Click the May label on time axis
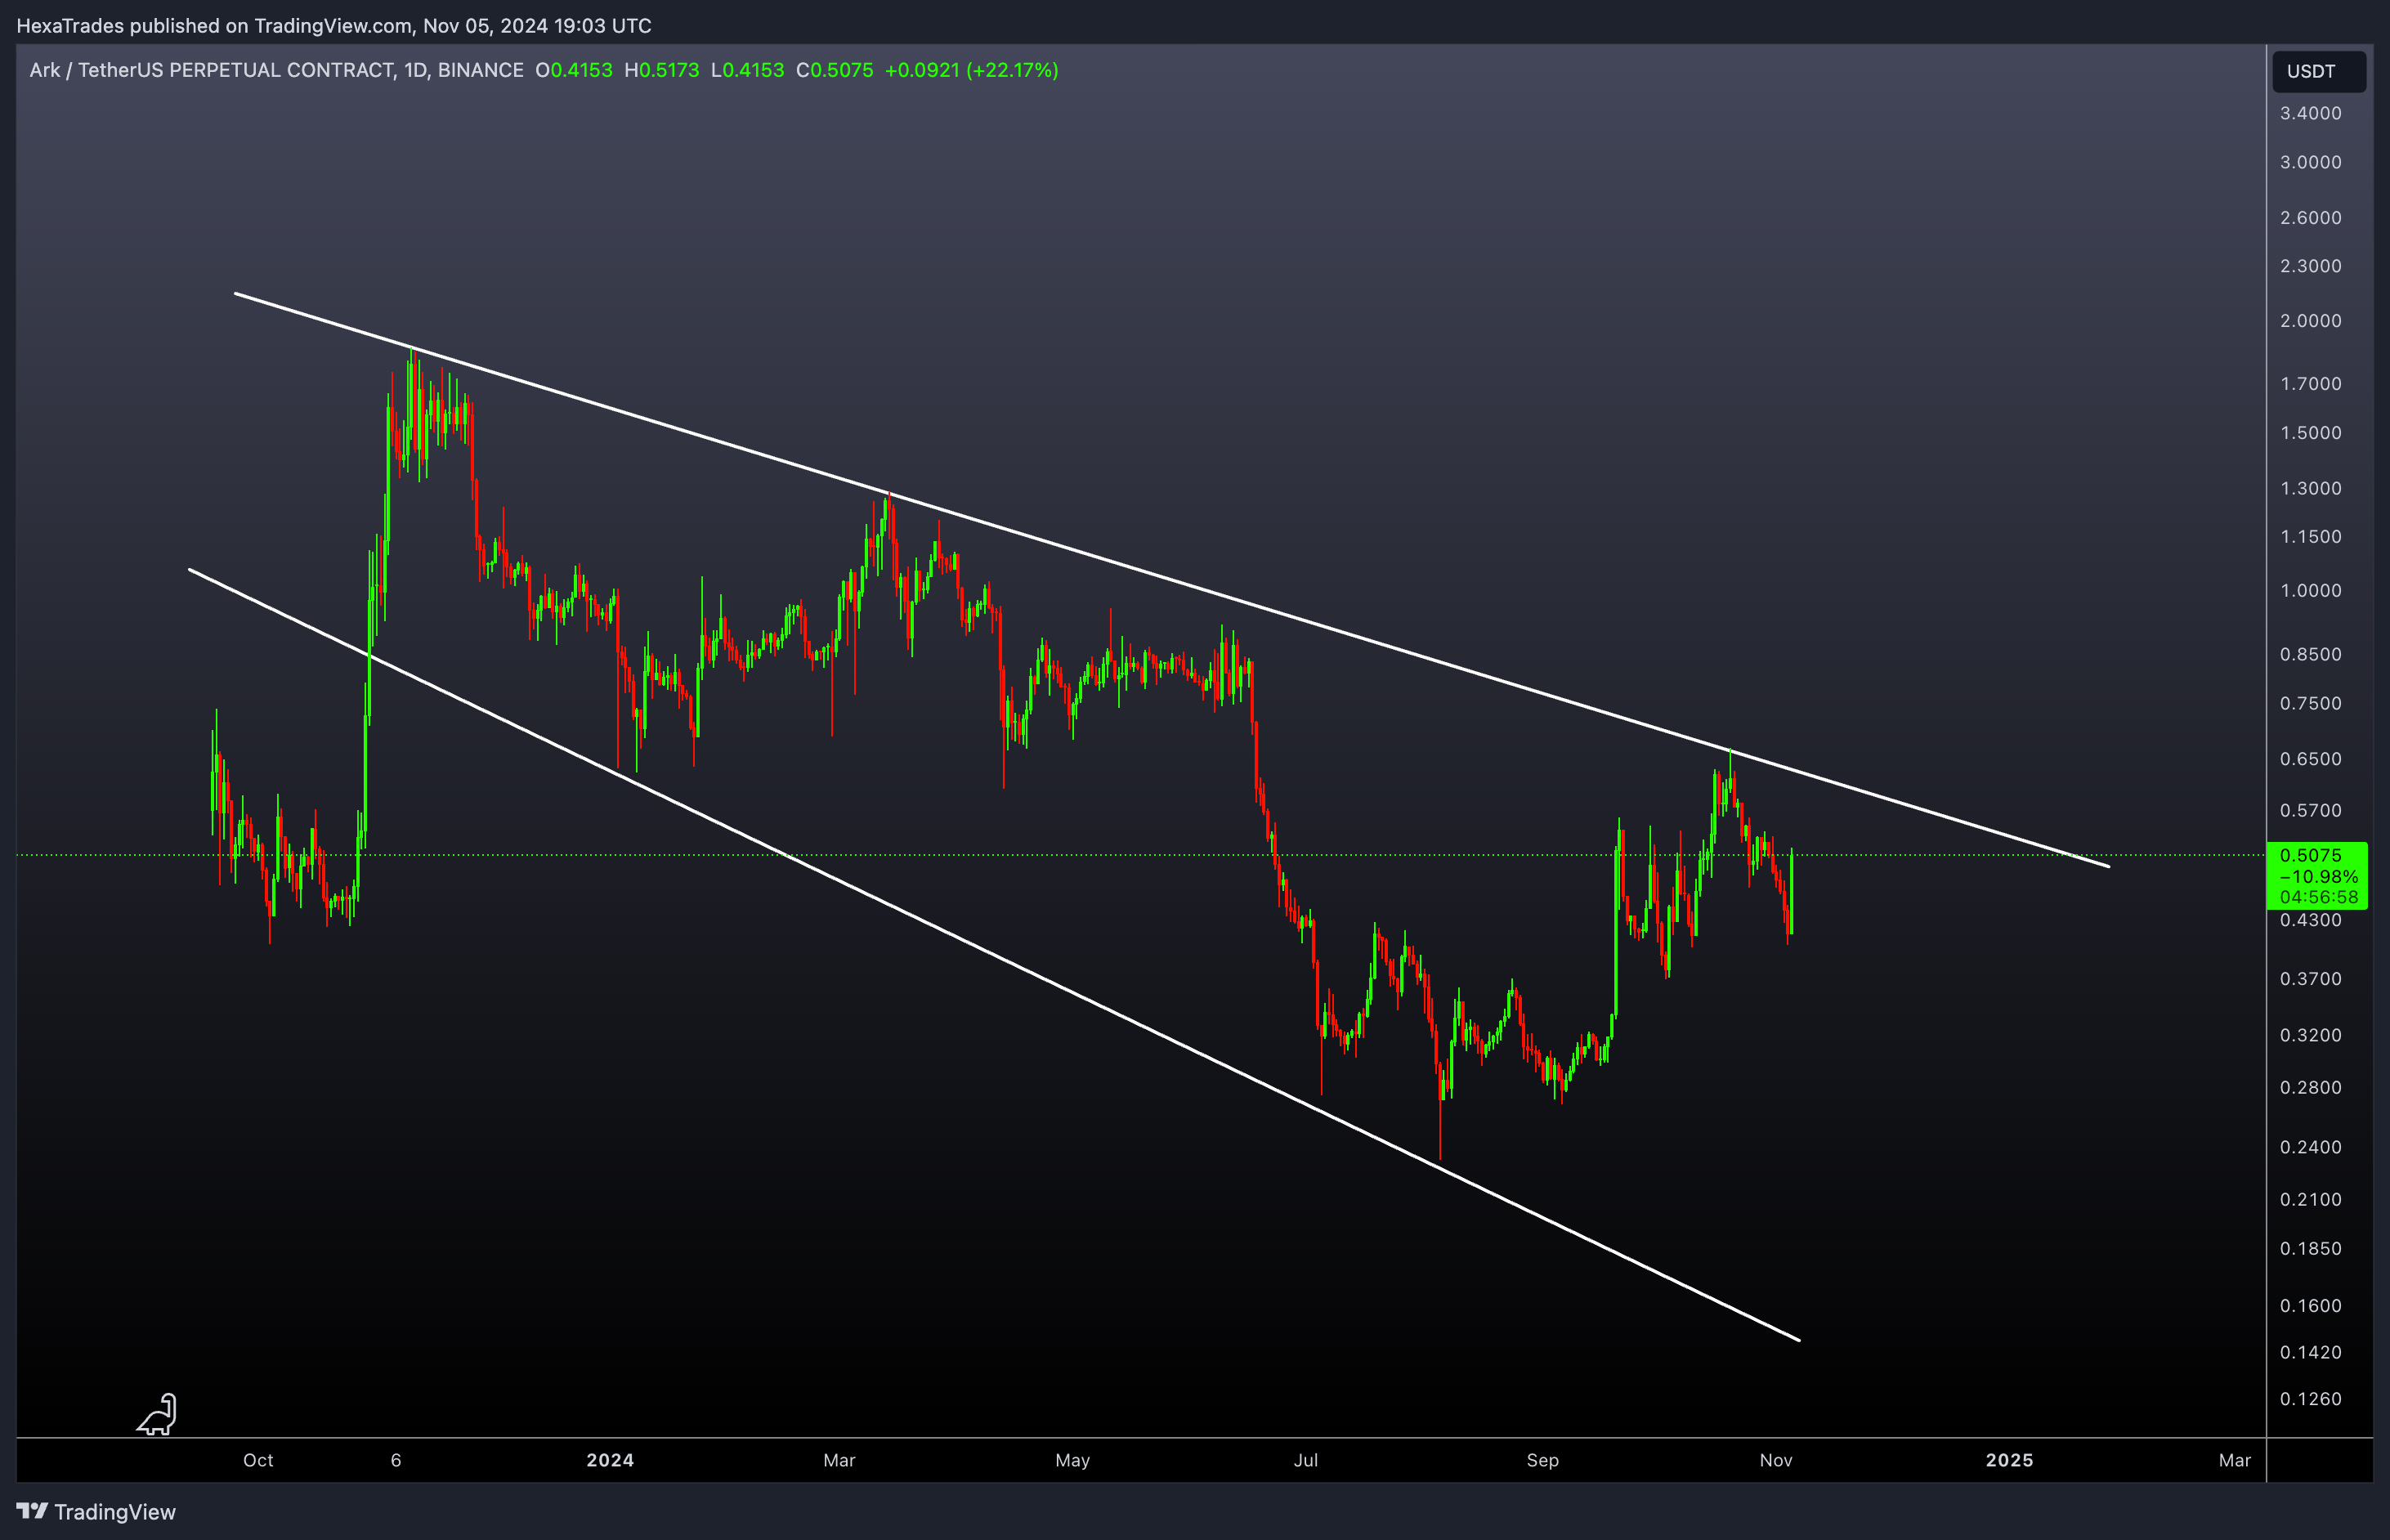 coord(1072,1460)
